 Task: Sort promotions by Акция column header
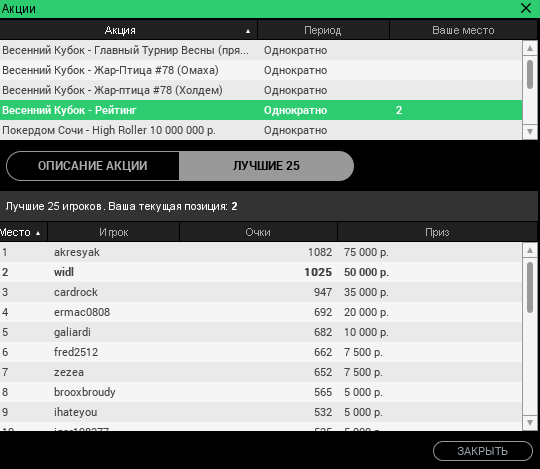[128, 30]
